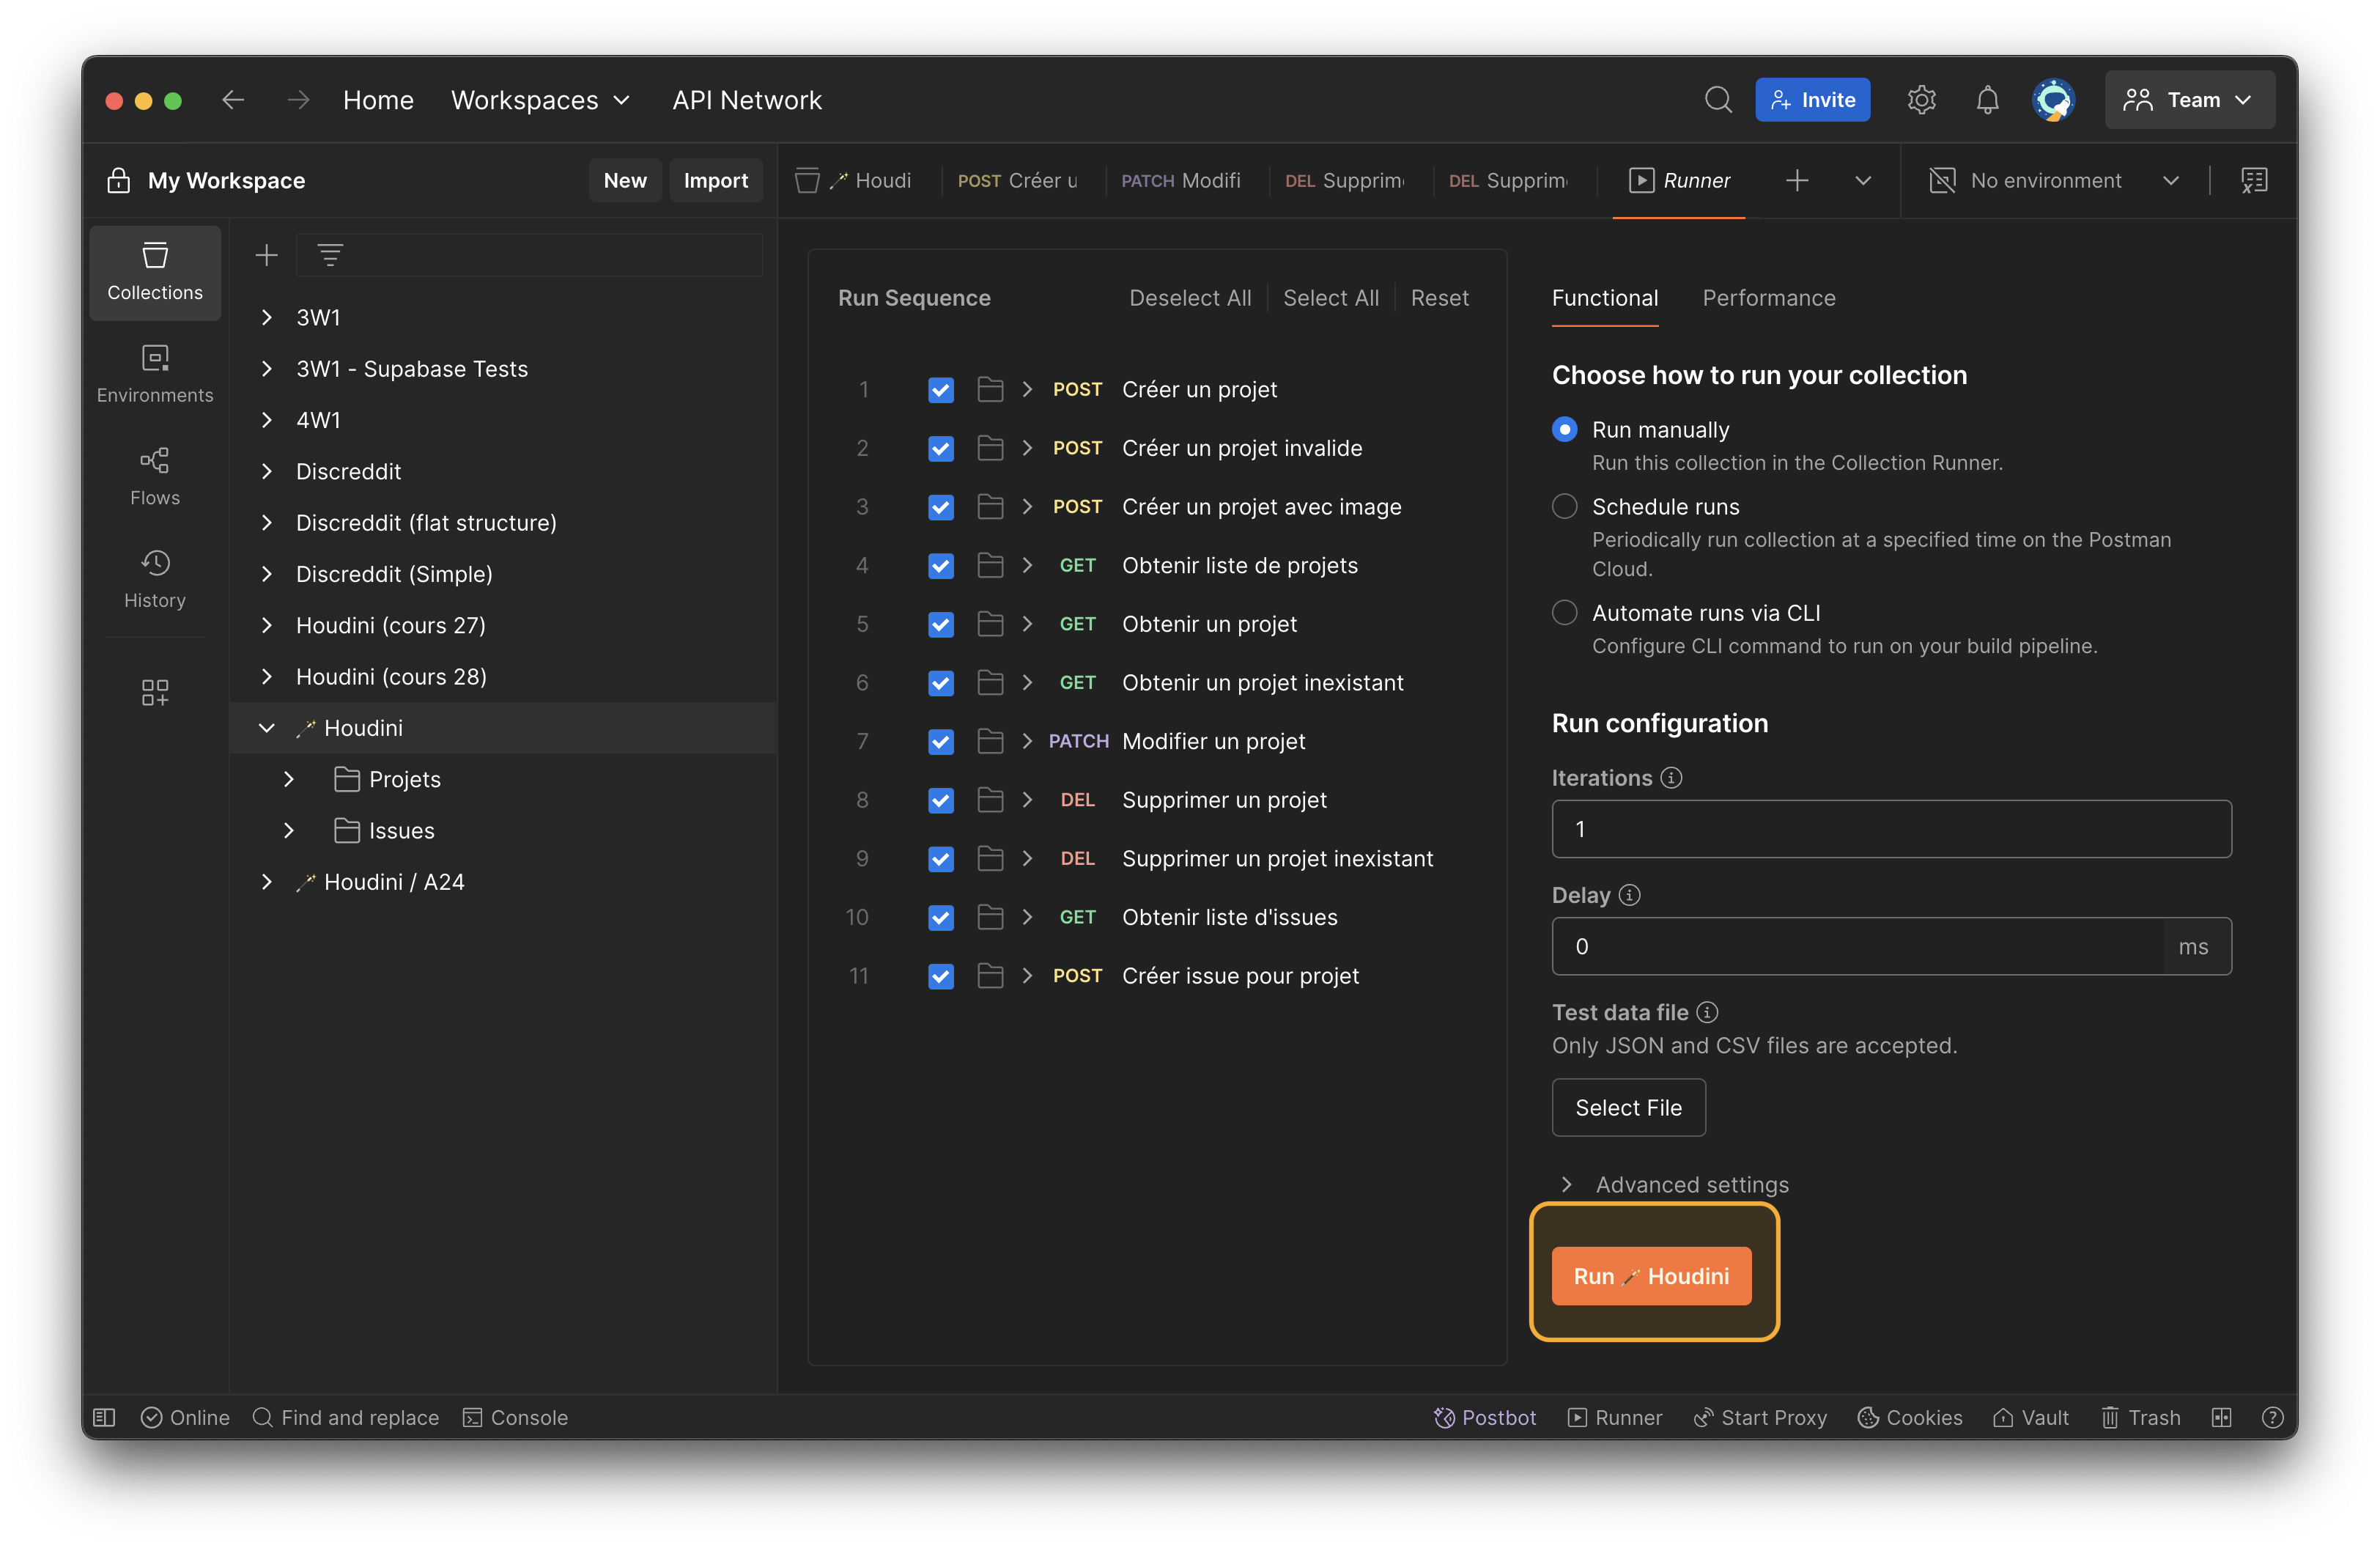Click the Run Houdini button
The image size is (2380, 1548).
click(1650, 1276)
